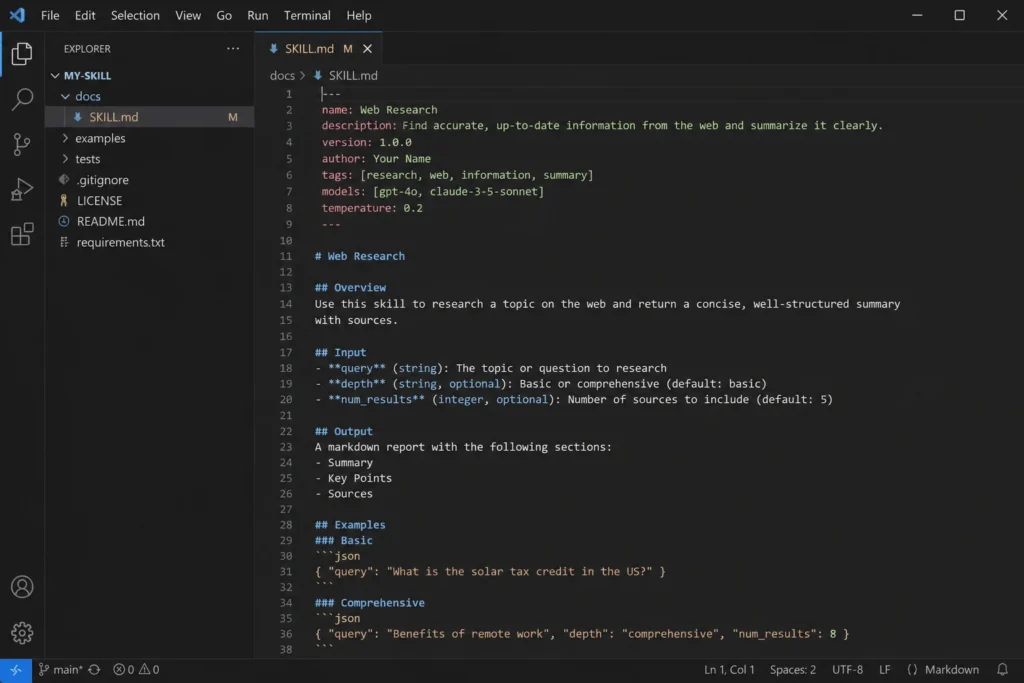Viewport: 1024px width, 683px height.
Task: Collapse the MY-SKILL root folder
Action: pos(55,76)
